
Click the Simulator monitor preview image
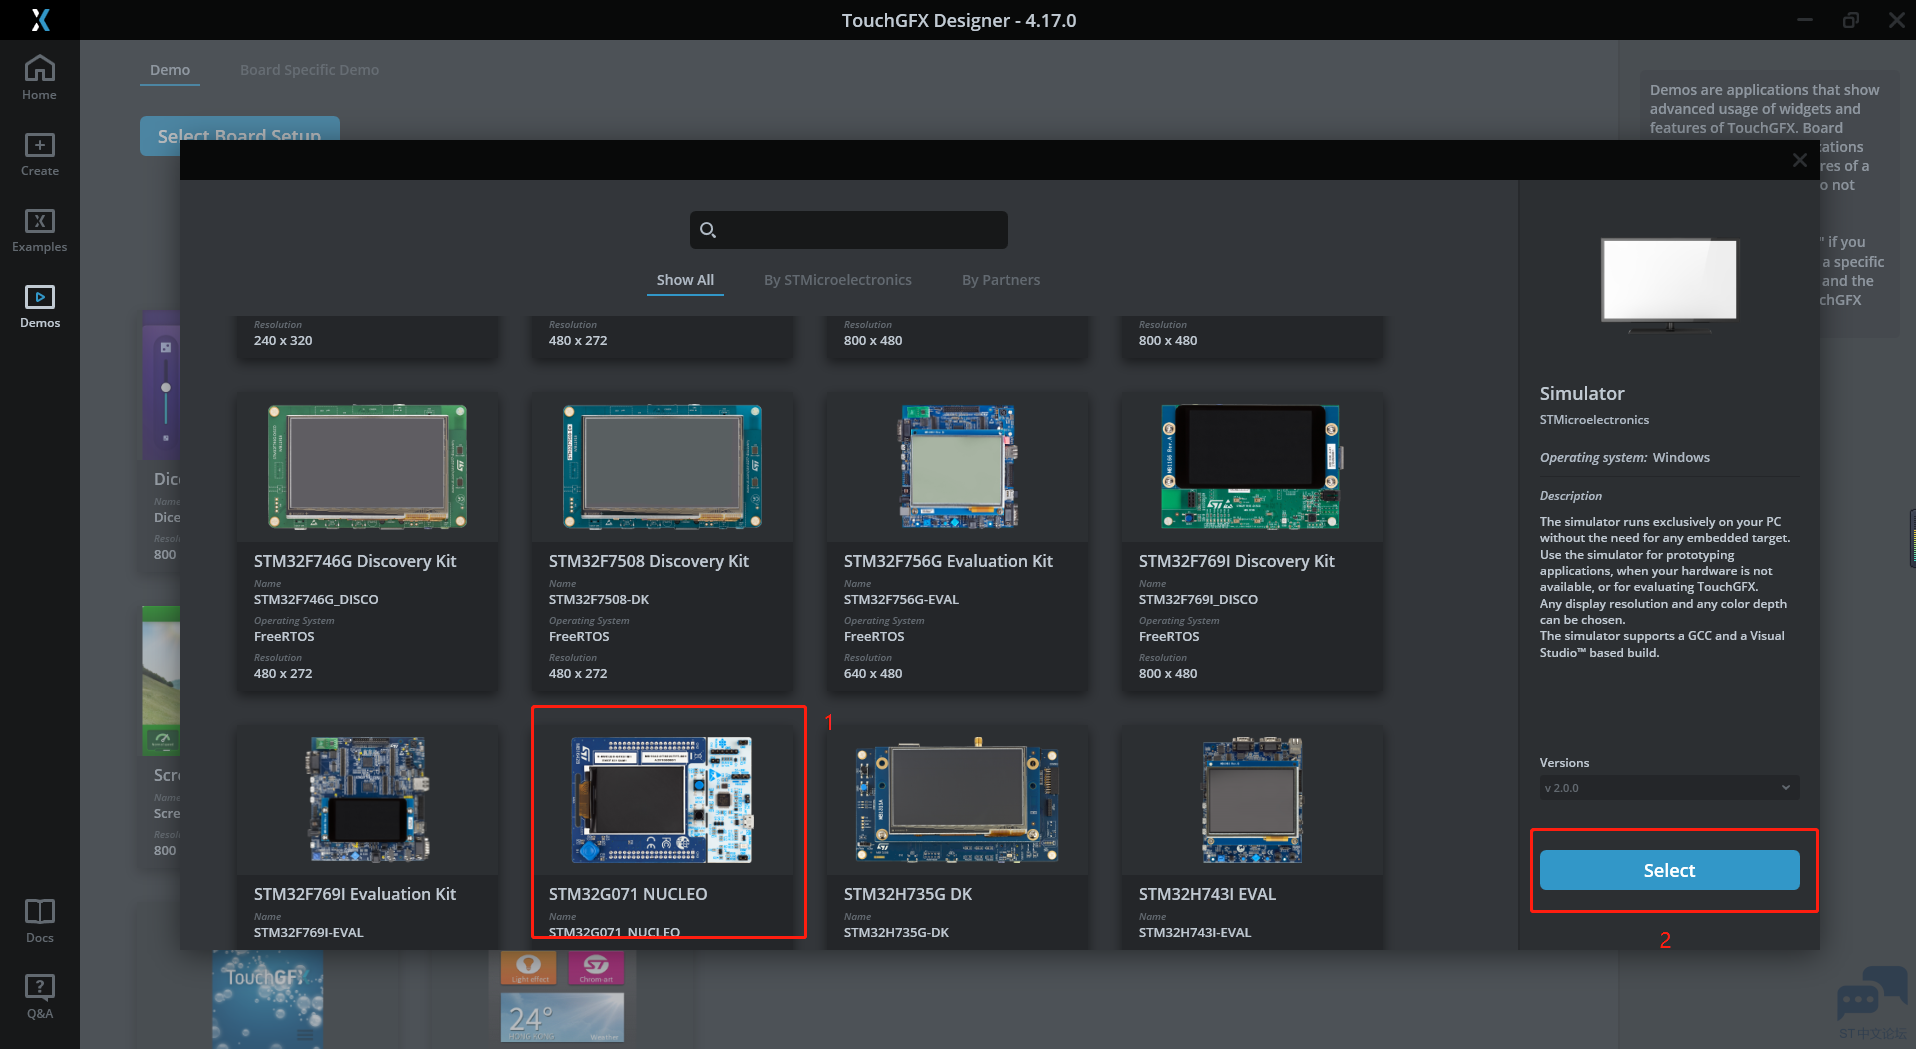click(x=1669, y=285)
